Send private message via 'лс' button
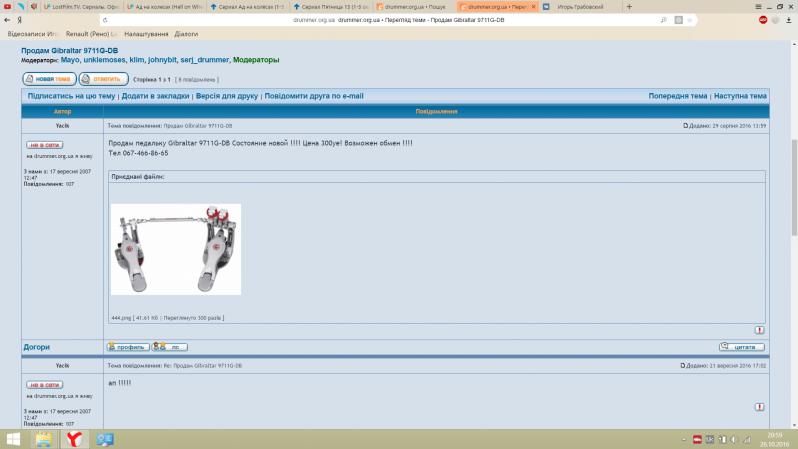This screenshot has height=449, width=798. point(170,347)
